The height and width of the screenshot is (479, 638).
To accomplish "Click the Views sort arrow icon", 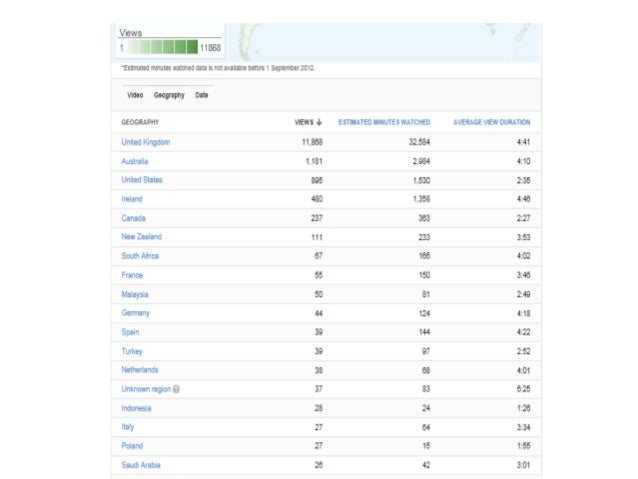I will 319,122.
